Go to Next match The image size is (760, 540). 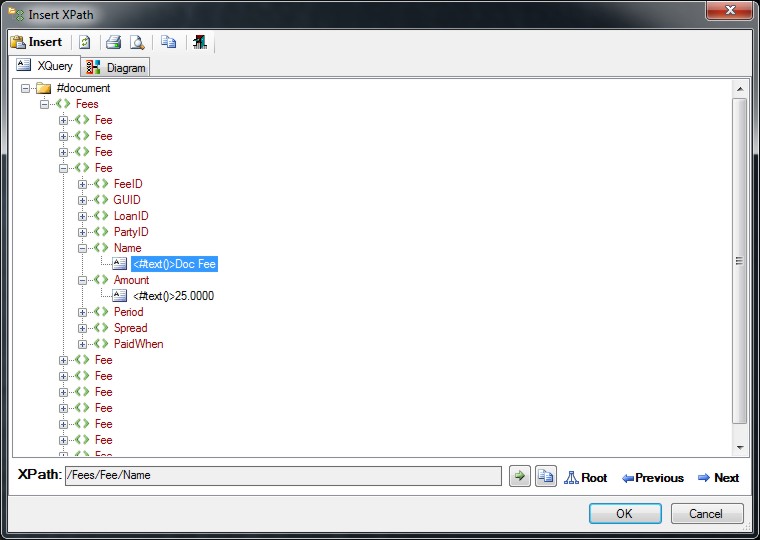[x=718, y=478]
